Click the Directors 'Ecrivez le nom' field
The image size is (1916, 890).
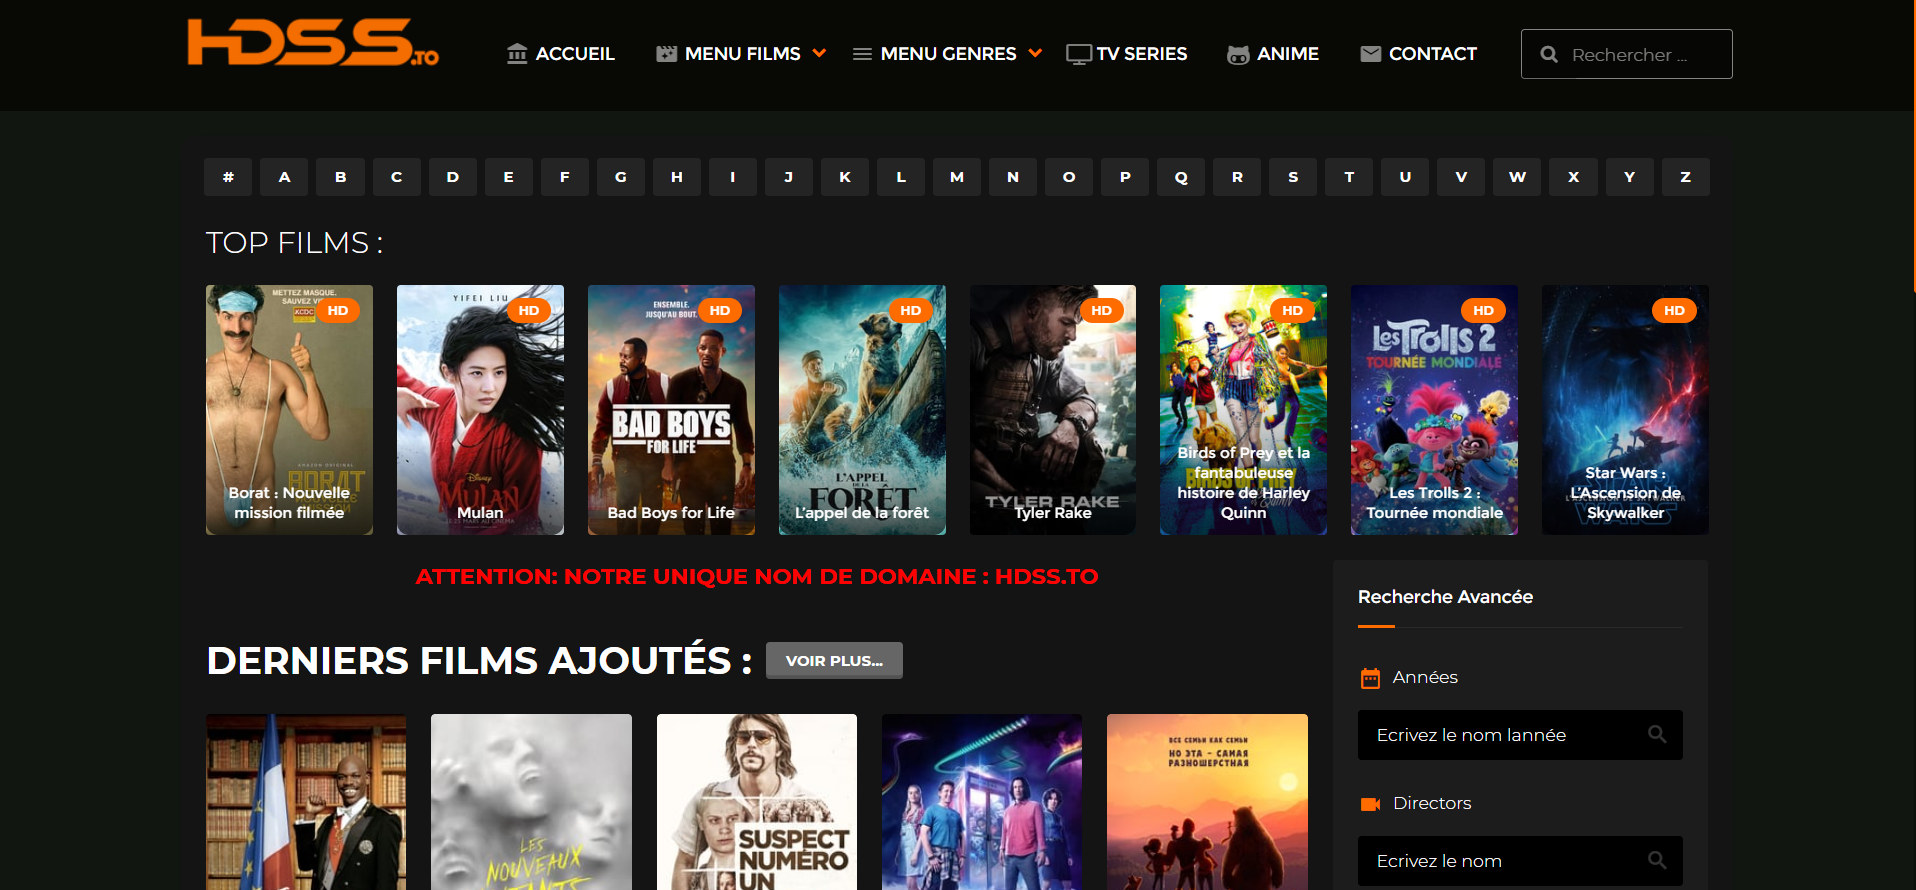point(1520,861)
